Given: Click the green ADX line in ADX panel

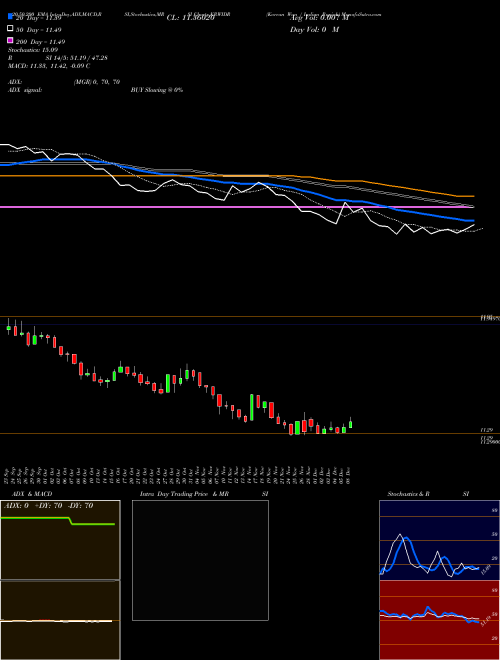Looking at the screenshot, I should click(x=58, y=519).
